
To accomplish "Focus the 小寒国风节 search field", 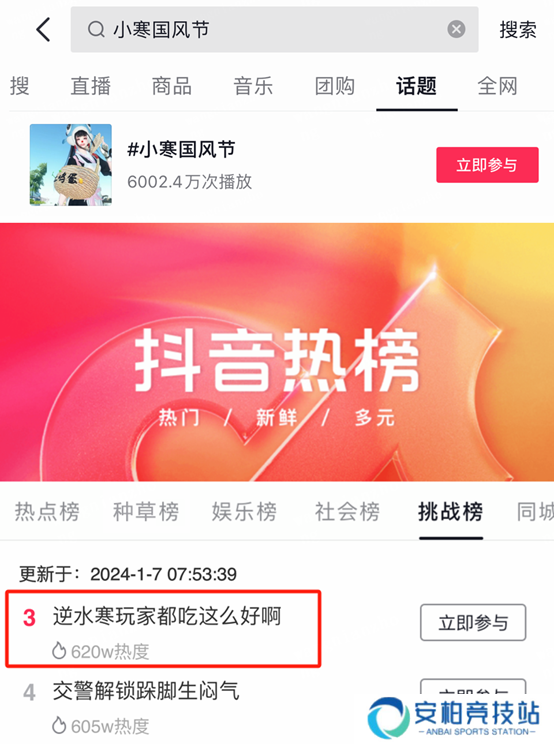I will tap(274, 29).
